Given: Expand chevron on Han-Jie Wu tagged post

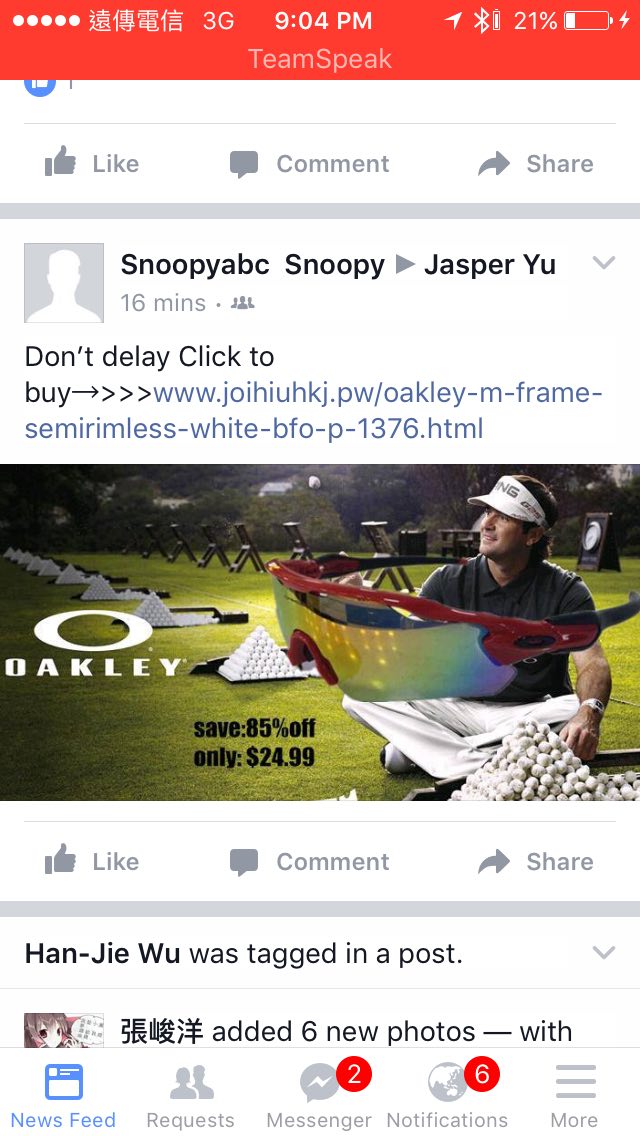Looking at the screenshot, I should pos(603,952).
